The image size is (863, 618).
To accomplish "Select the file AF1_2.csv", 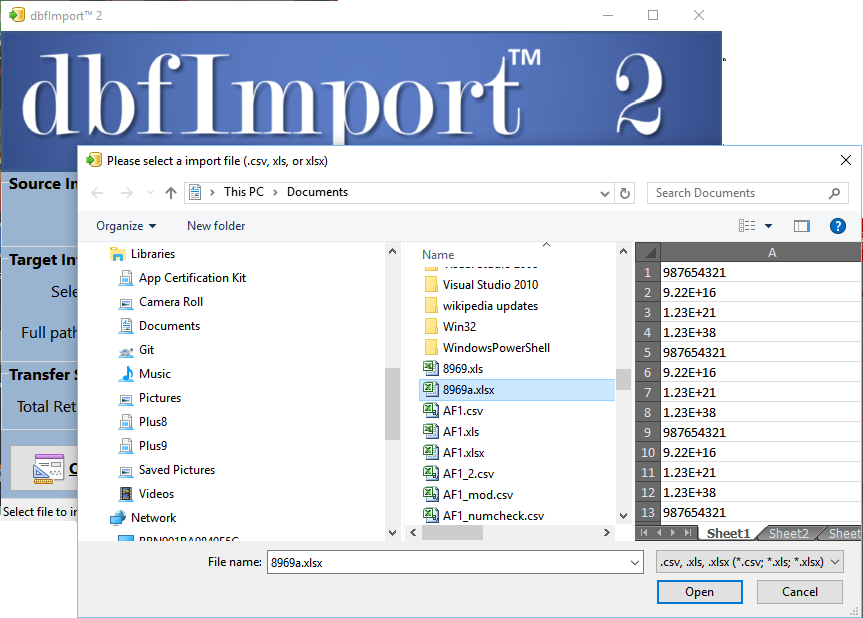I will pos(468,474).
